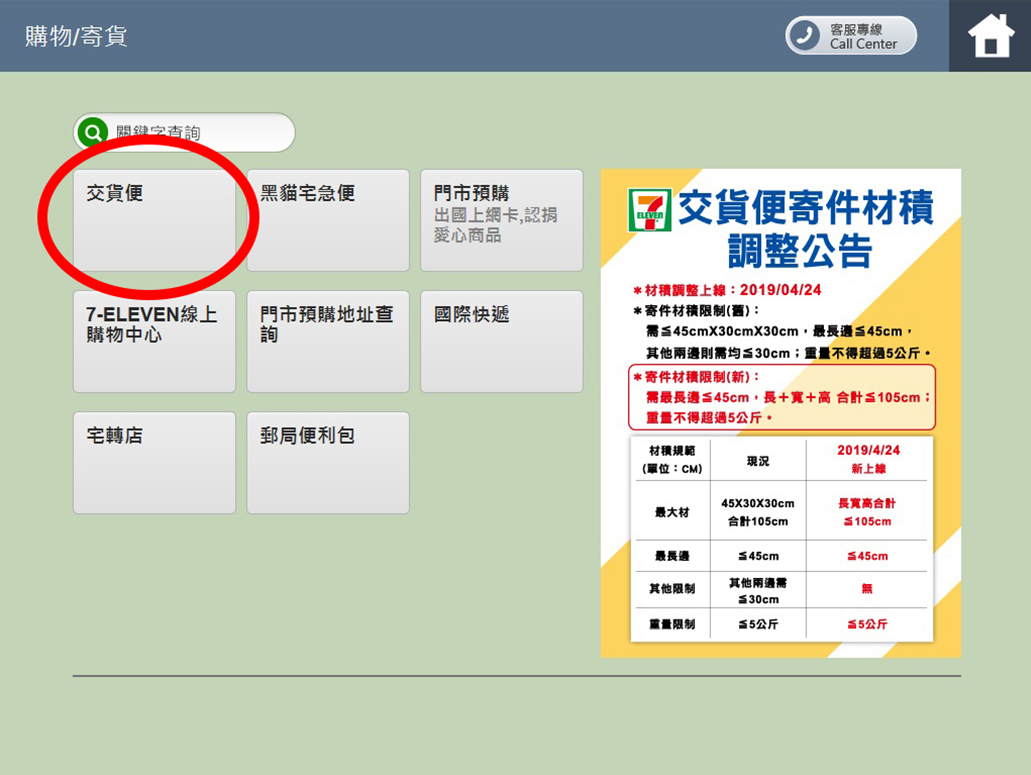Open the 客服專線 Call Center button
Screen dimensions: 1031x775
851,35
